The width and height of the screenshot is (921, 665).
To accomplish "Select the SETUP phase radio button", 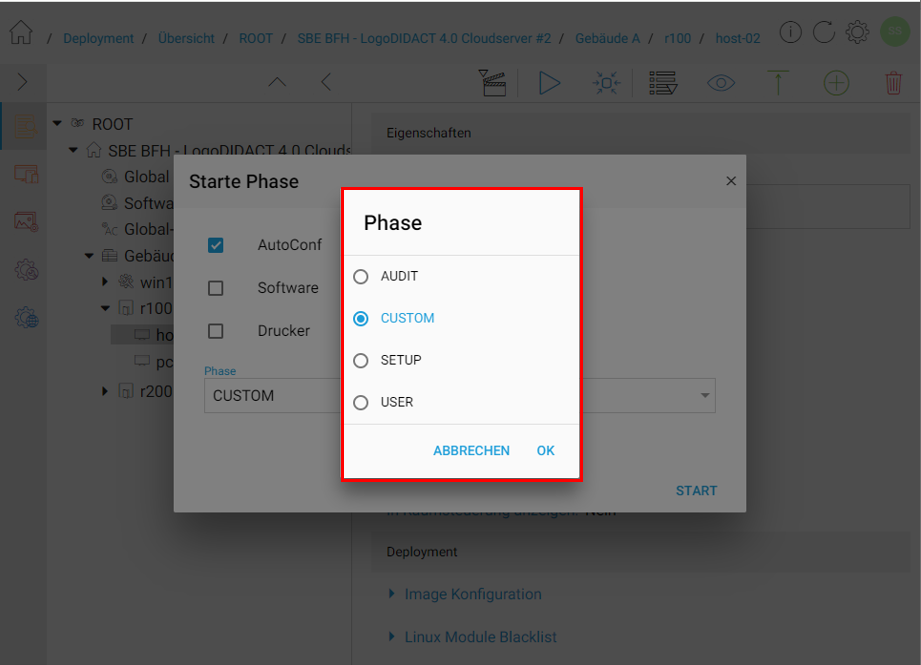I will pyautogui.click(x=361, y=360).
